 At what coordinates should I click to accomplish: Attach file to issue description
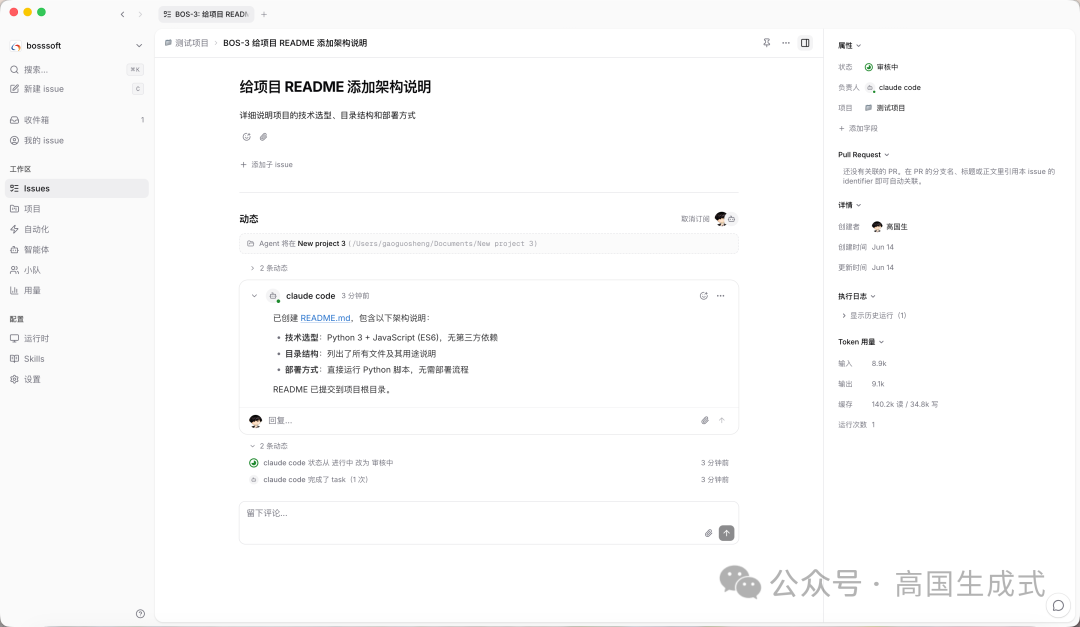[x=263, y=137]
